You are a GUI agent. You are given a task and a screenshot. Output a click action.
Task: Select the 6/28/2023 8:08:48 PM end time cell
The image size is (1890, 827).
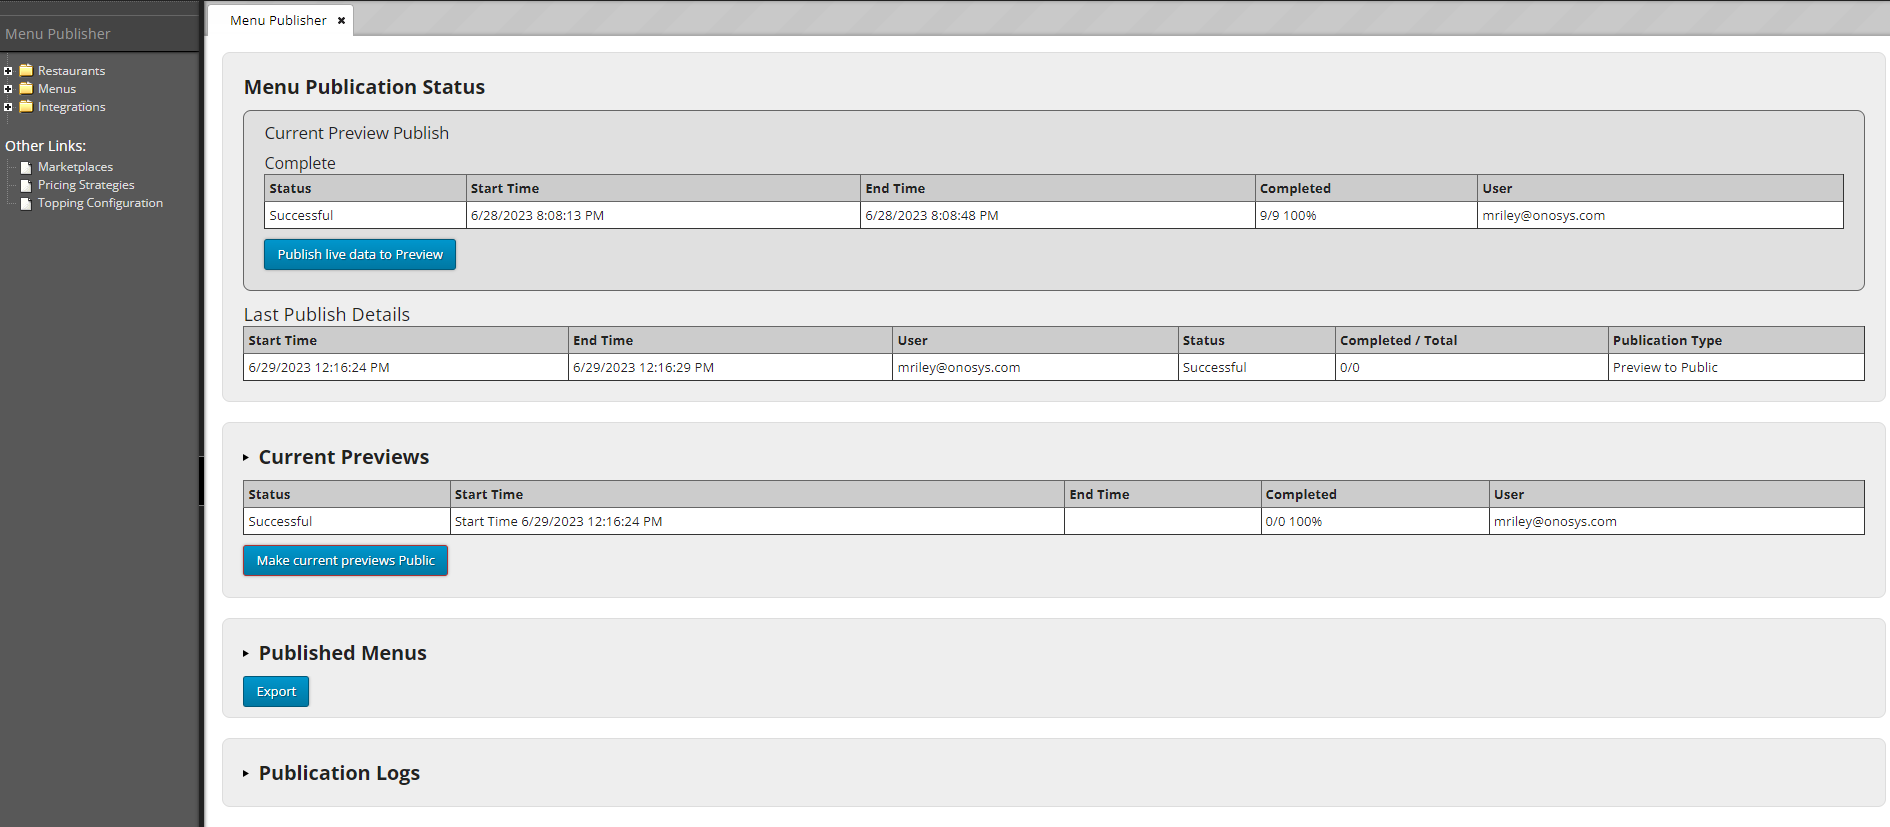point(1057,215)
